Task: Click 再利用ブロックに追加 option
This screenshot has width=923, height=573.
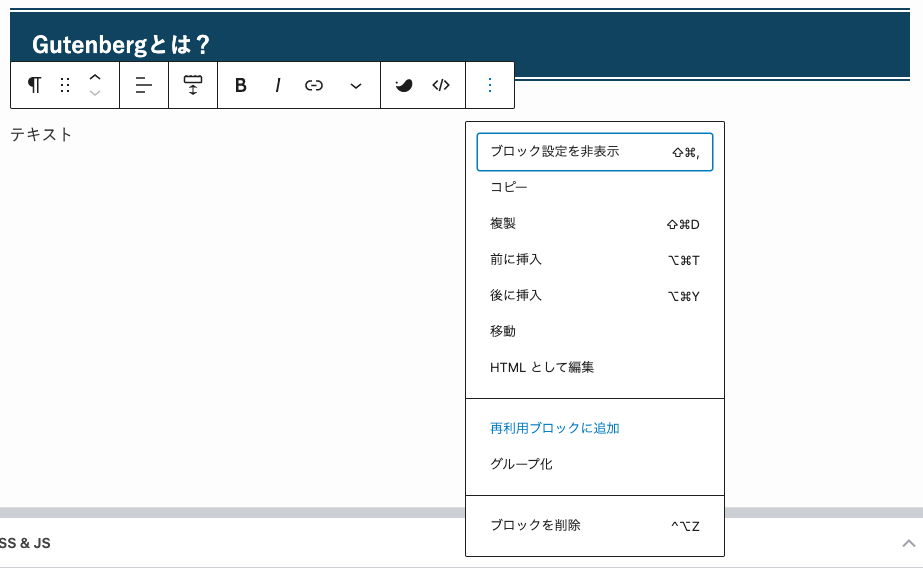Action: [595, 428]
